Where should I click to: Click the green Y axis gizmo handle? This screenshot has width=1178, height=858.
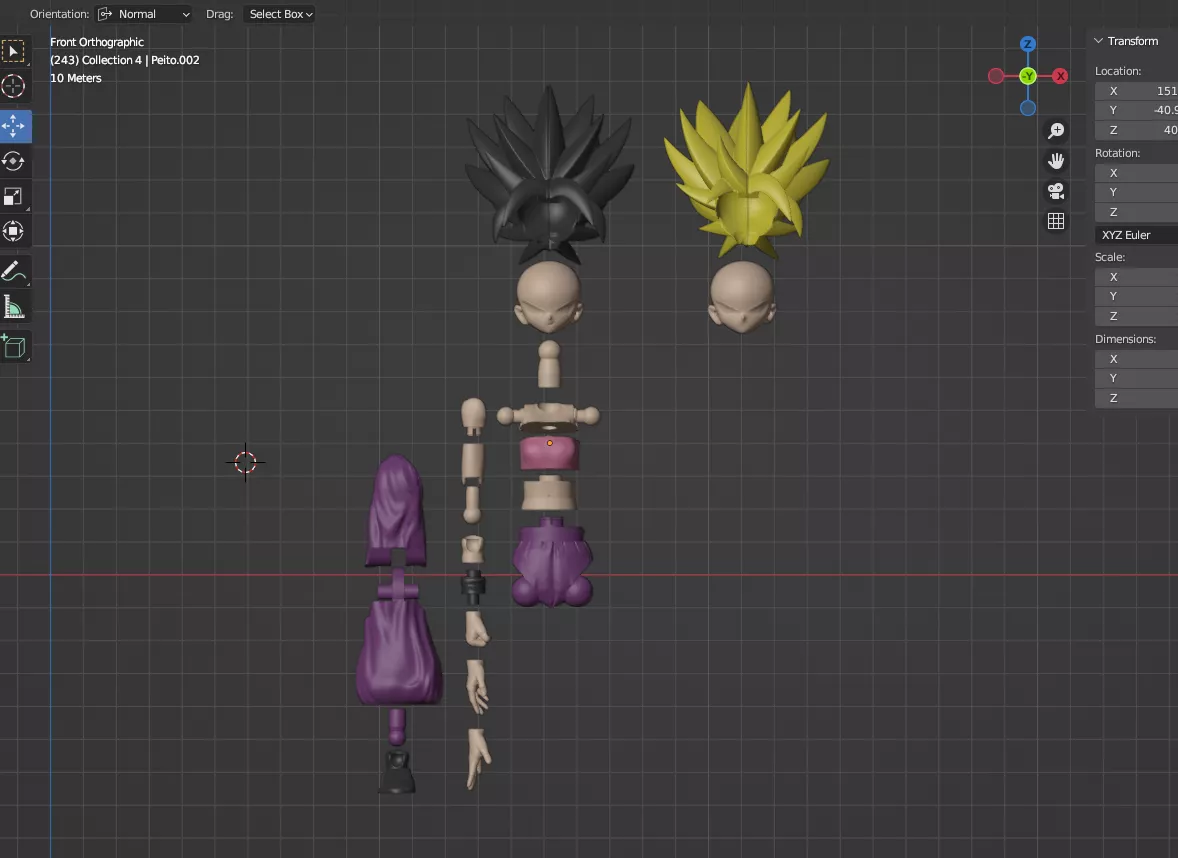point(1028,76)
